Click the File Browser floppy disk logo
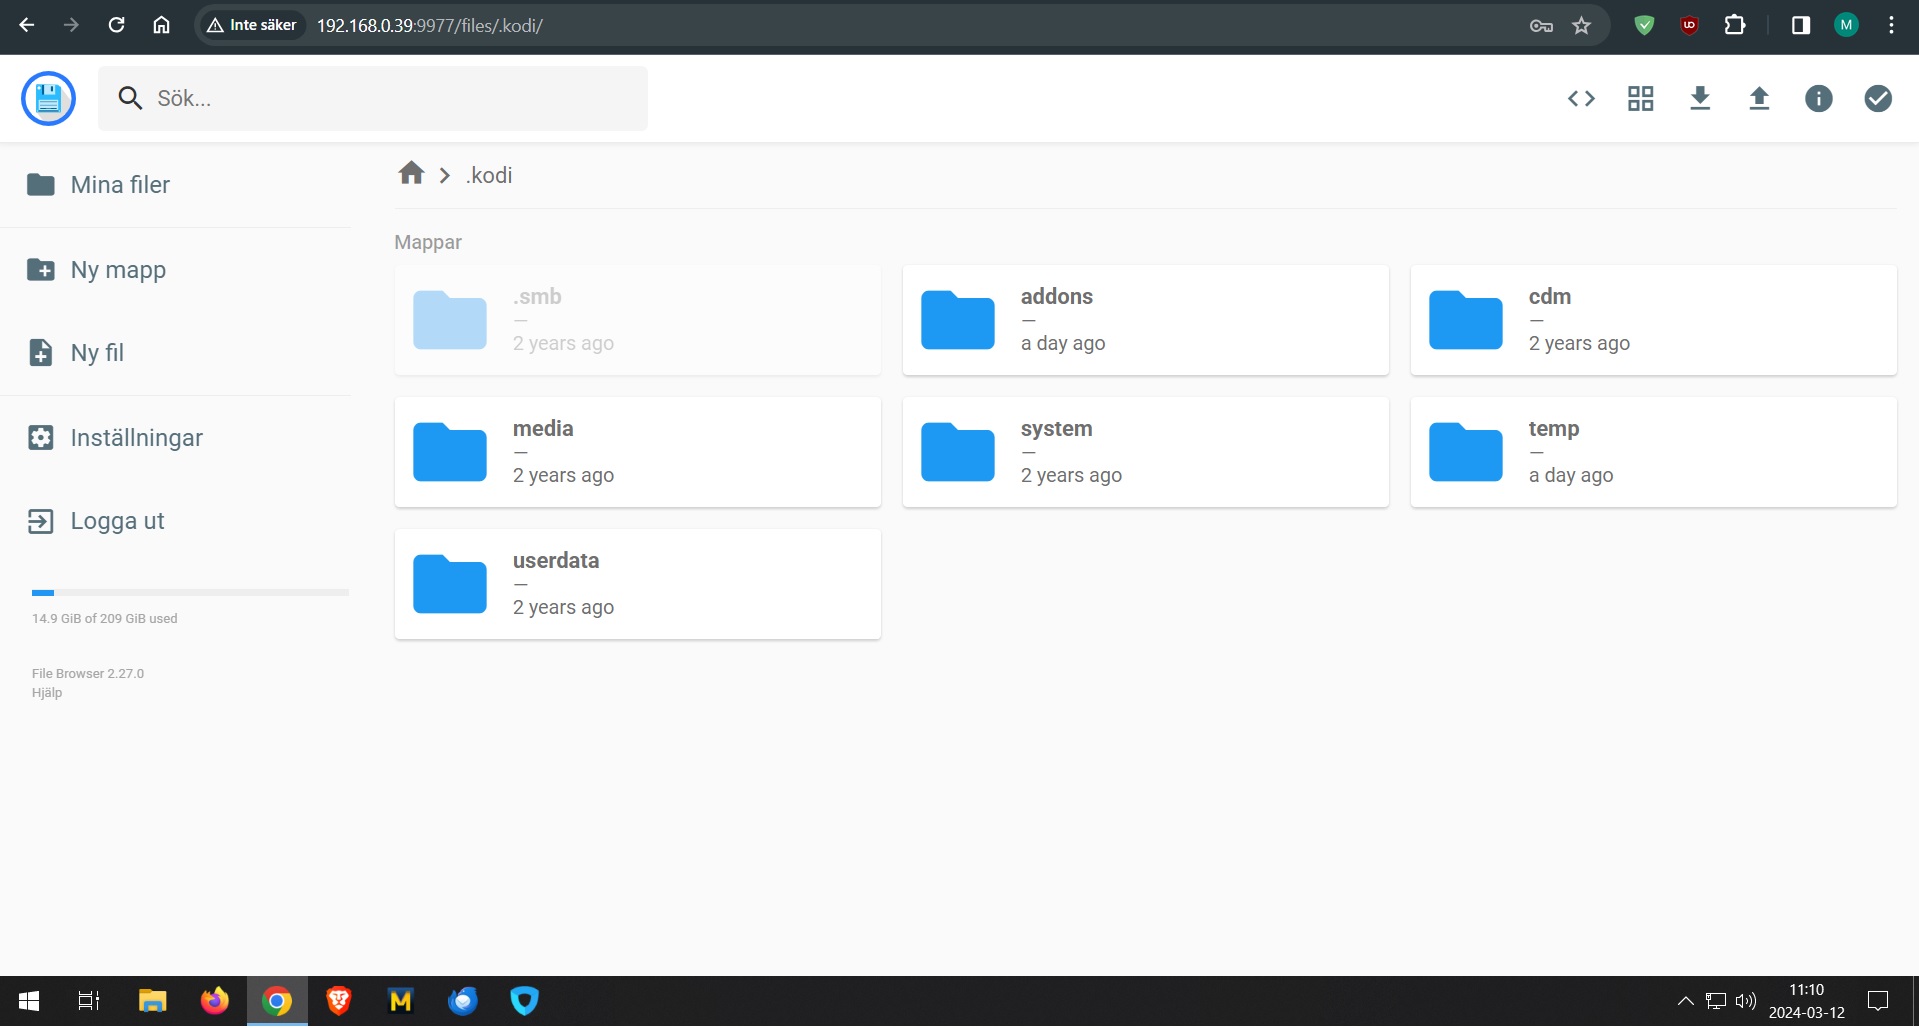Viewport: 1919px width, 1028px height. [48, 98]
